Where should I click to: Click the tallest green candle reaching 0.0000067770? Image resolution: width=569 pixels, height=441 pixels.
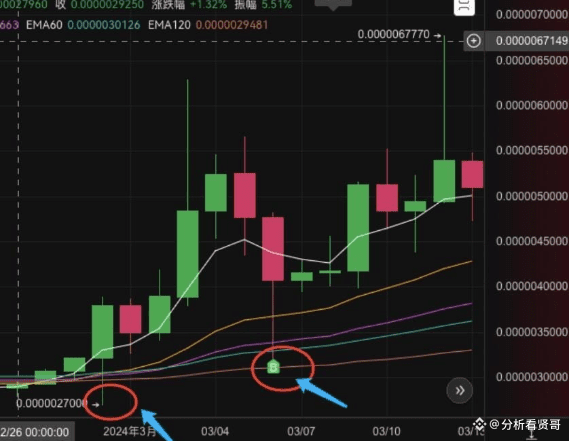pos(444,181)
